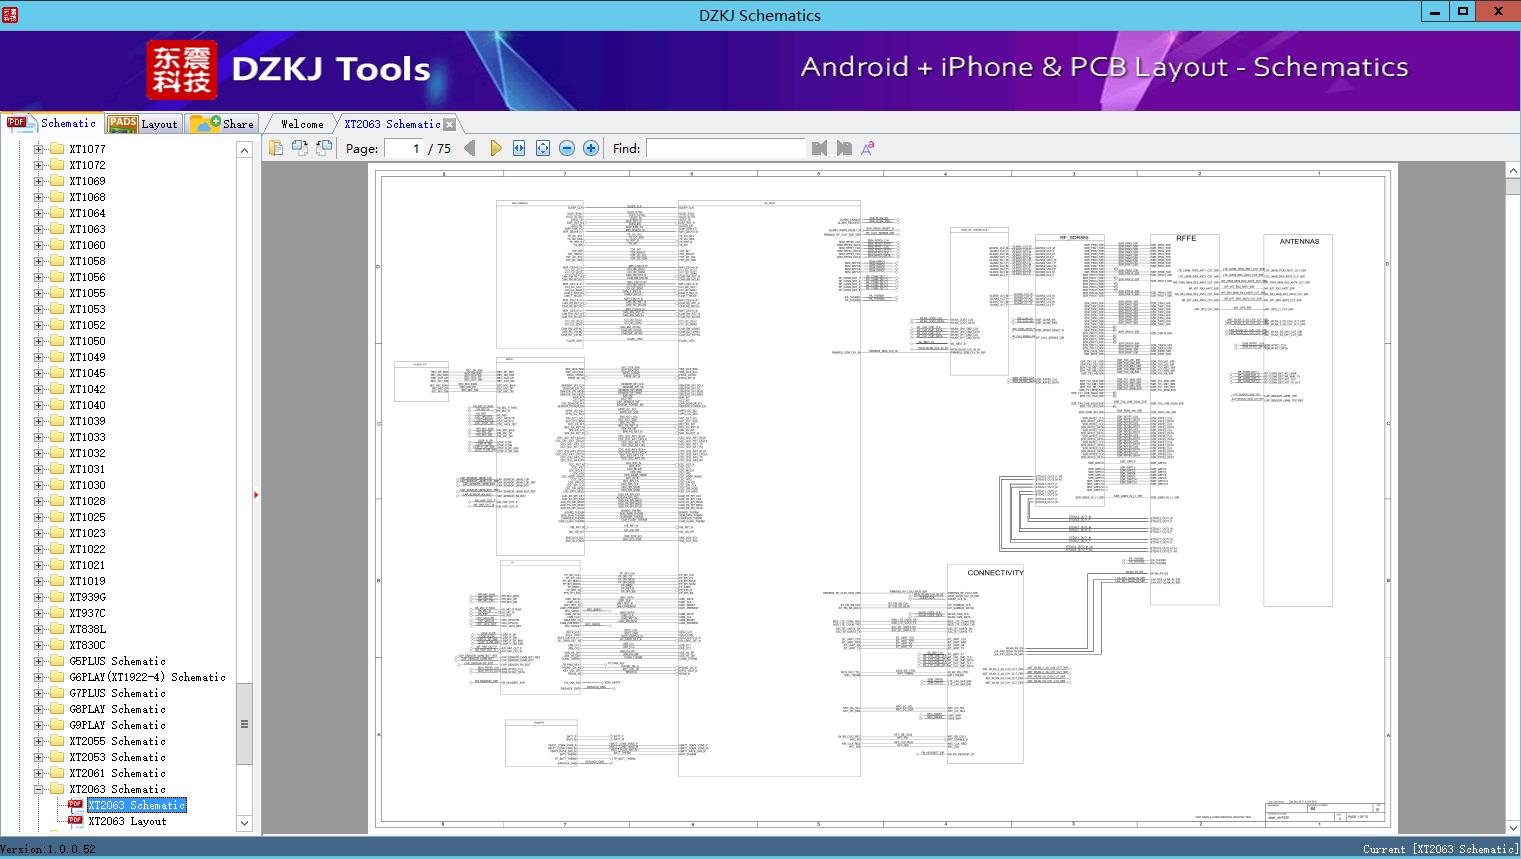Collapse the XT2063 Schematic folder
Screen dimensions: 1521x859
pos(38,789)
